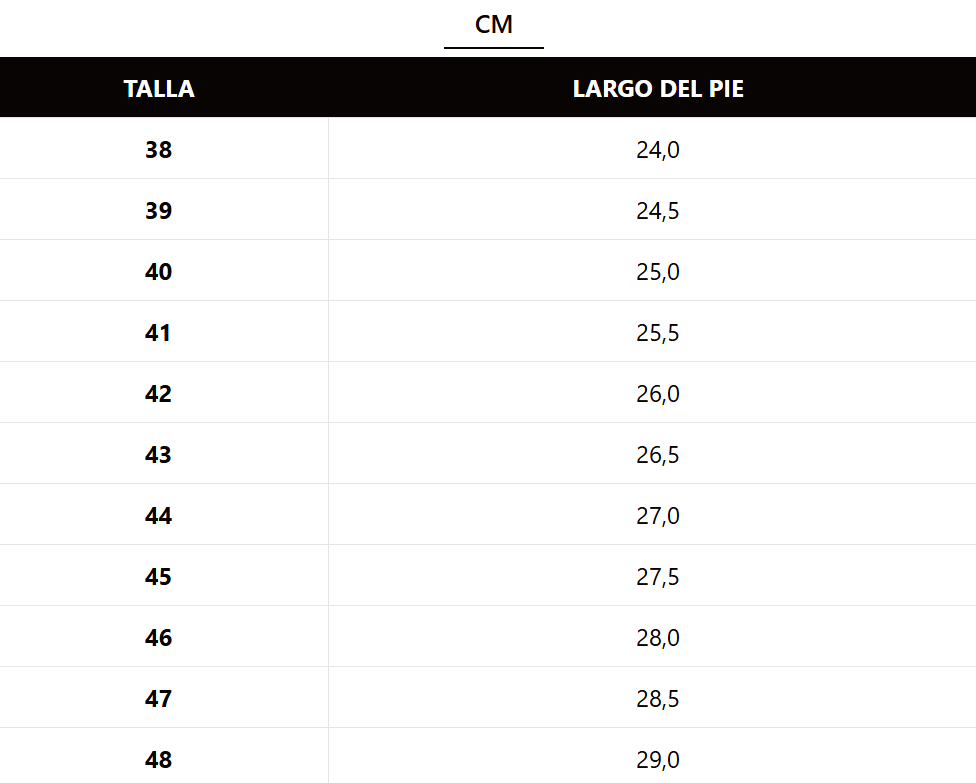Select size 47 row label
The height and width of the screenshot is (783, 976).
158,699
